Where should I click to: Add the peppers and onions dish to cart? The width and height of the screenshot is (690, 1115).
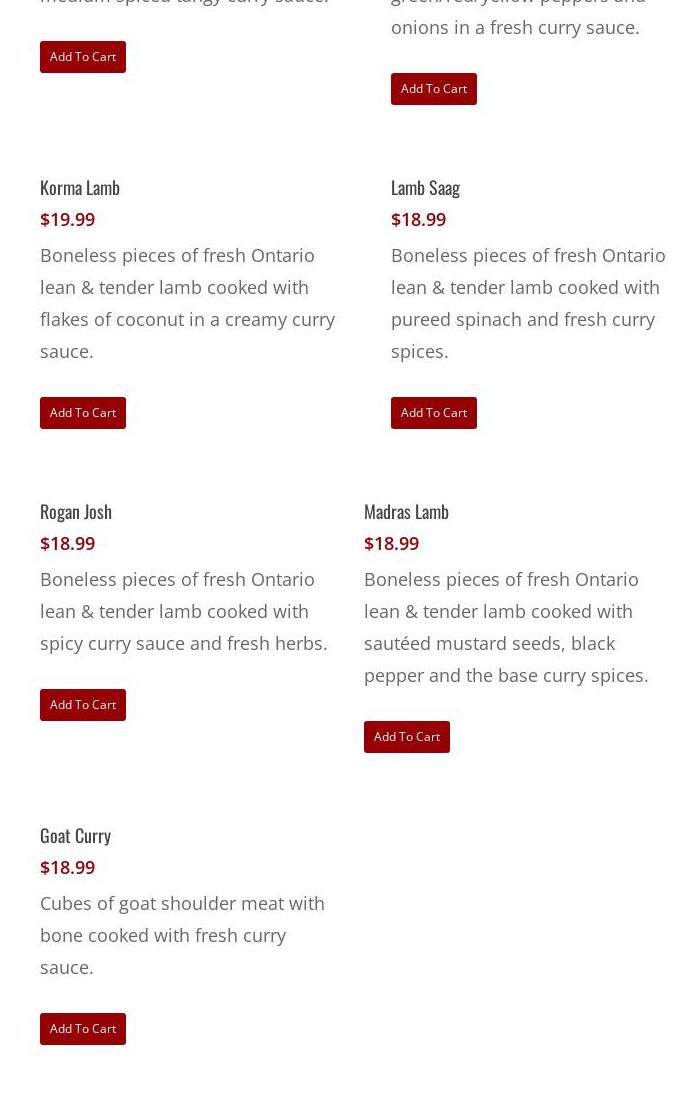tap(433, 89)
